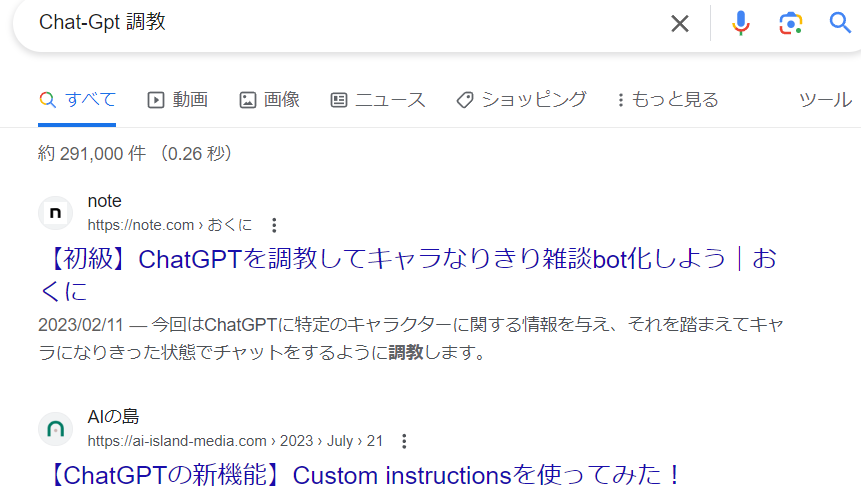Start voice search with microphone icon
Screen dimensions: 861x493
pyautogui.click(x=740, y=23)
